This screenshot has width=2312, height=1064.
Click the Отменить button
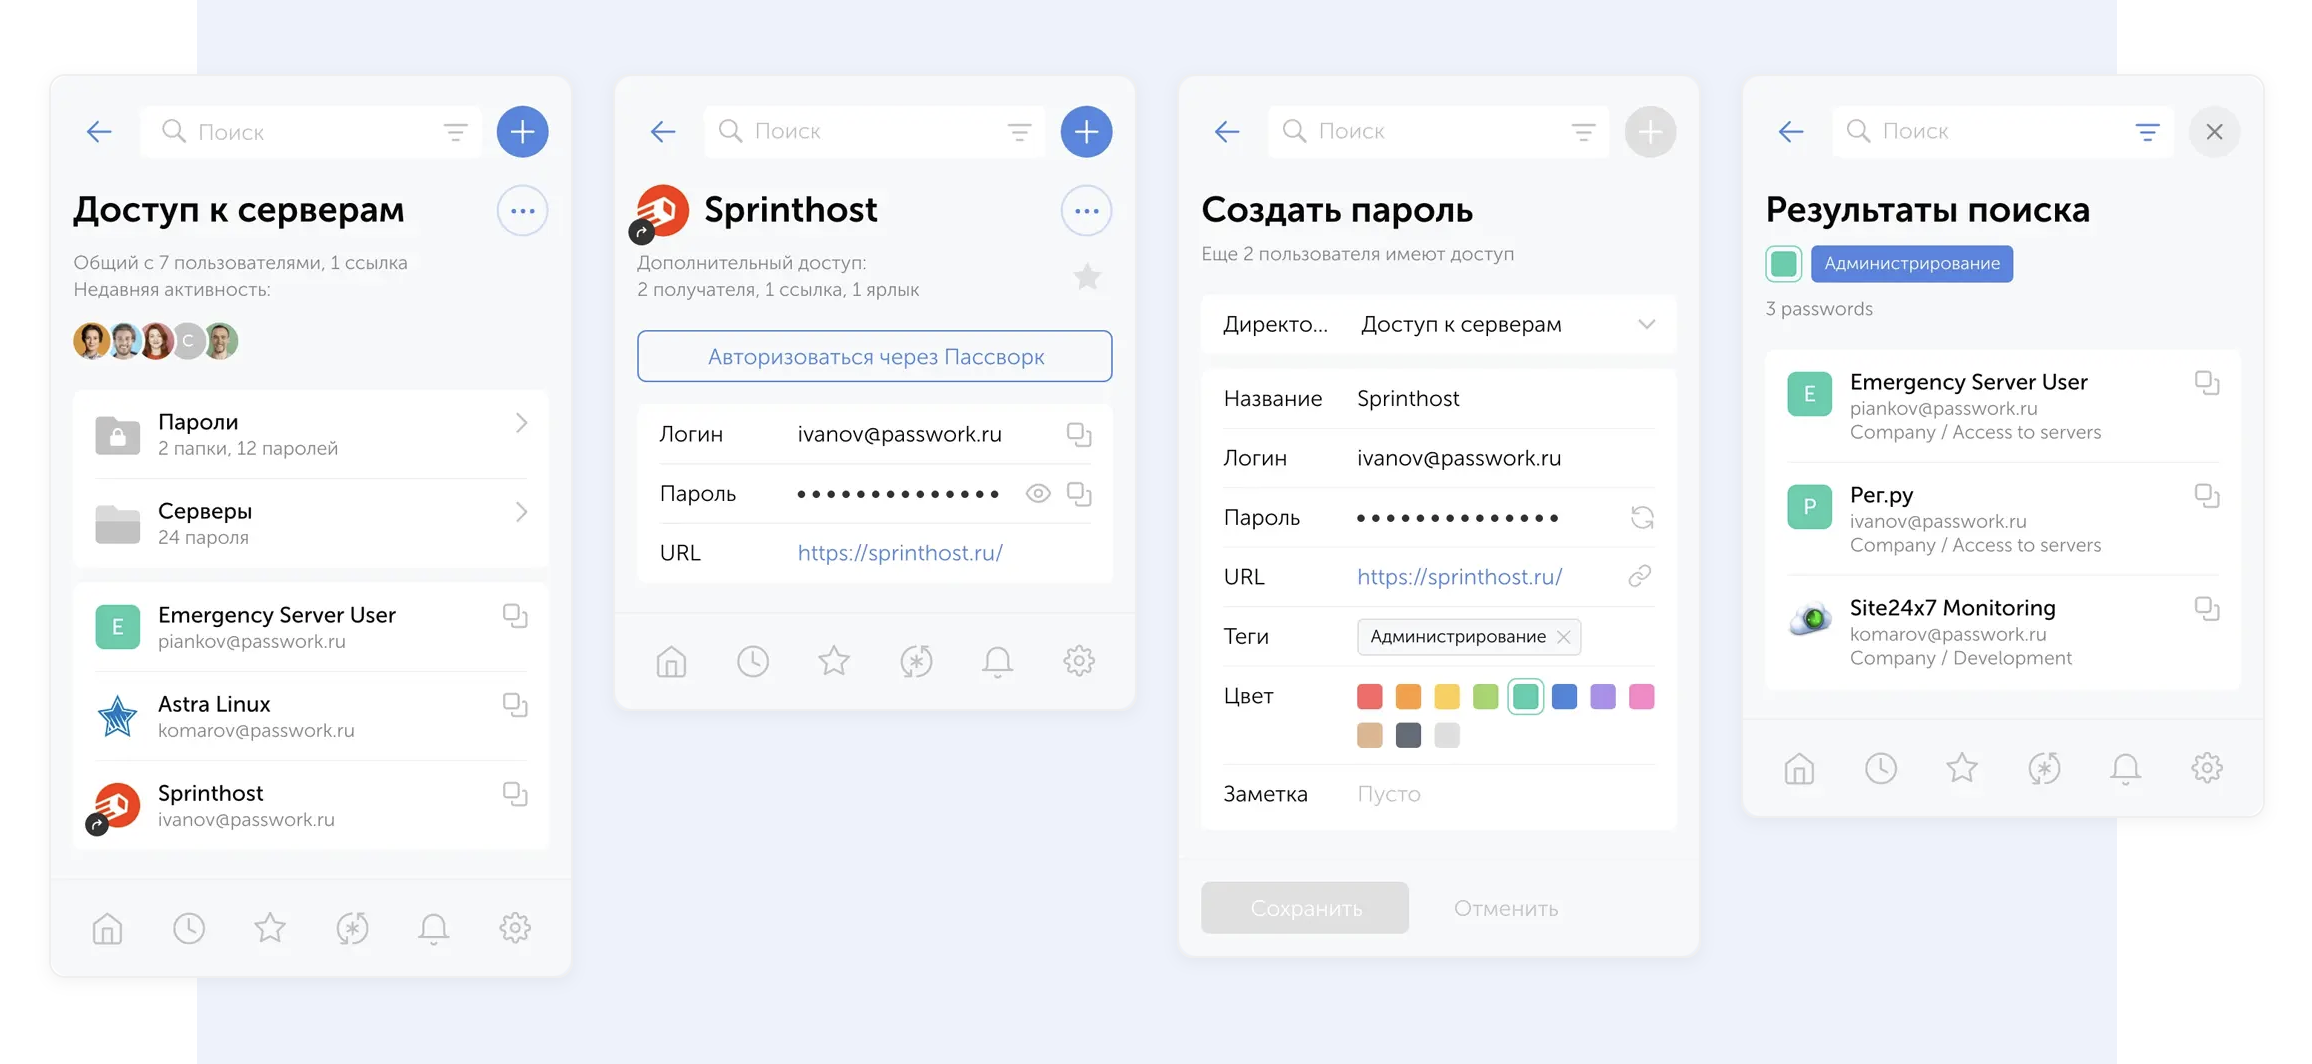(1505, 908)
